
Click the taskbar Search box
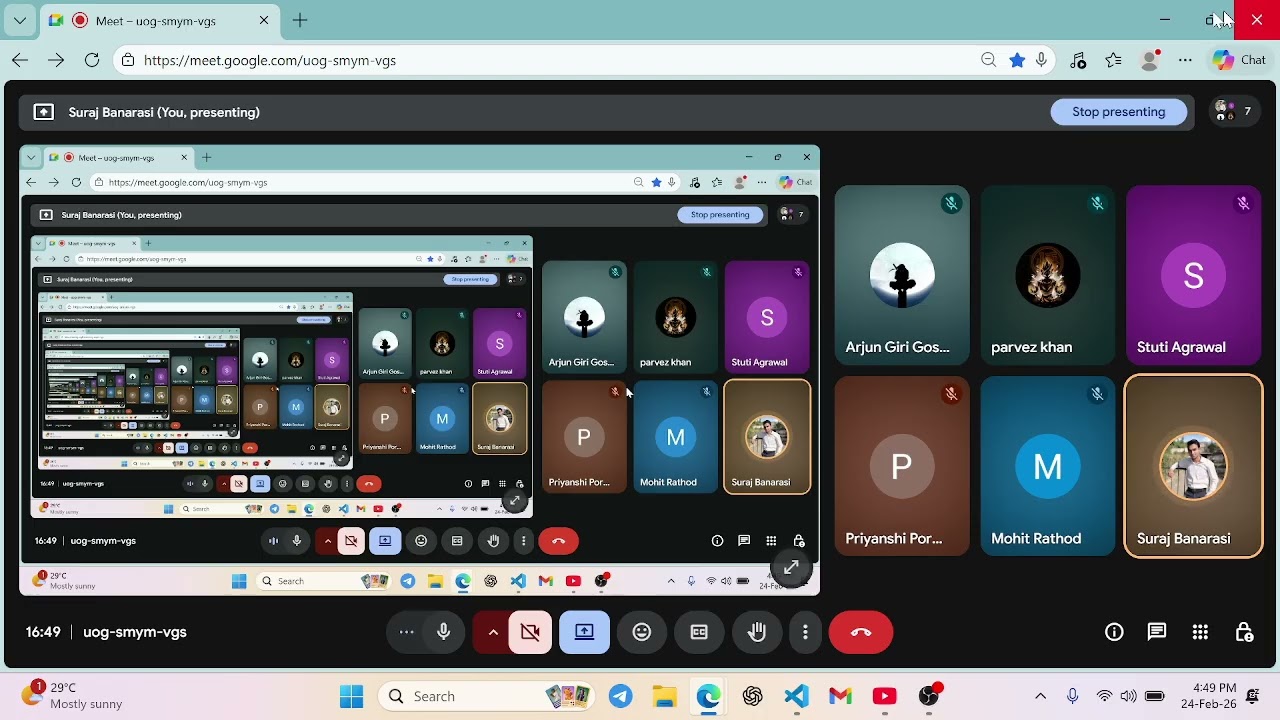click(487, 696)
